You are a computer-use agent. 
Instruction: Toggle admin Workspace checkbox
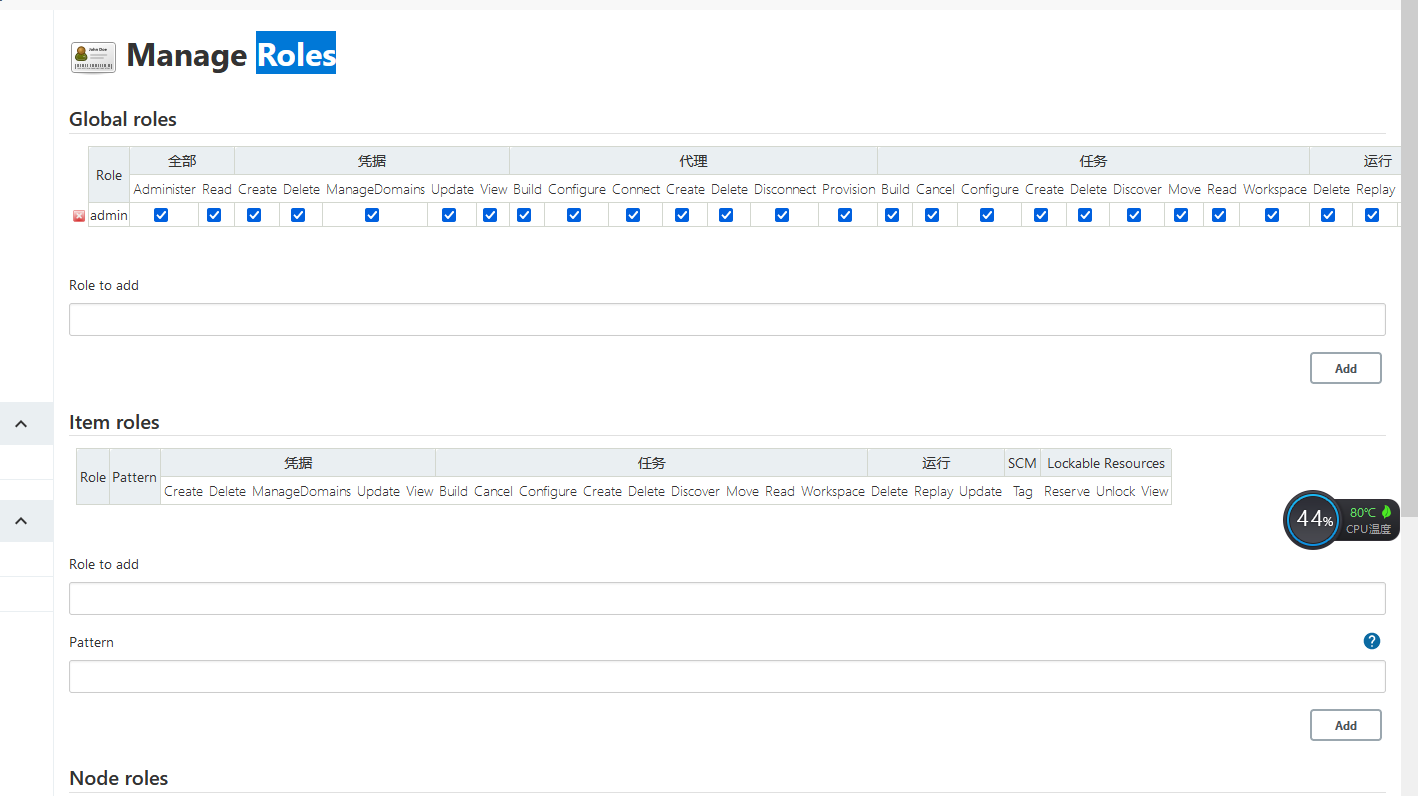click(1272, 215)
